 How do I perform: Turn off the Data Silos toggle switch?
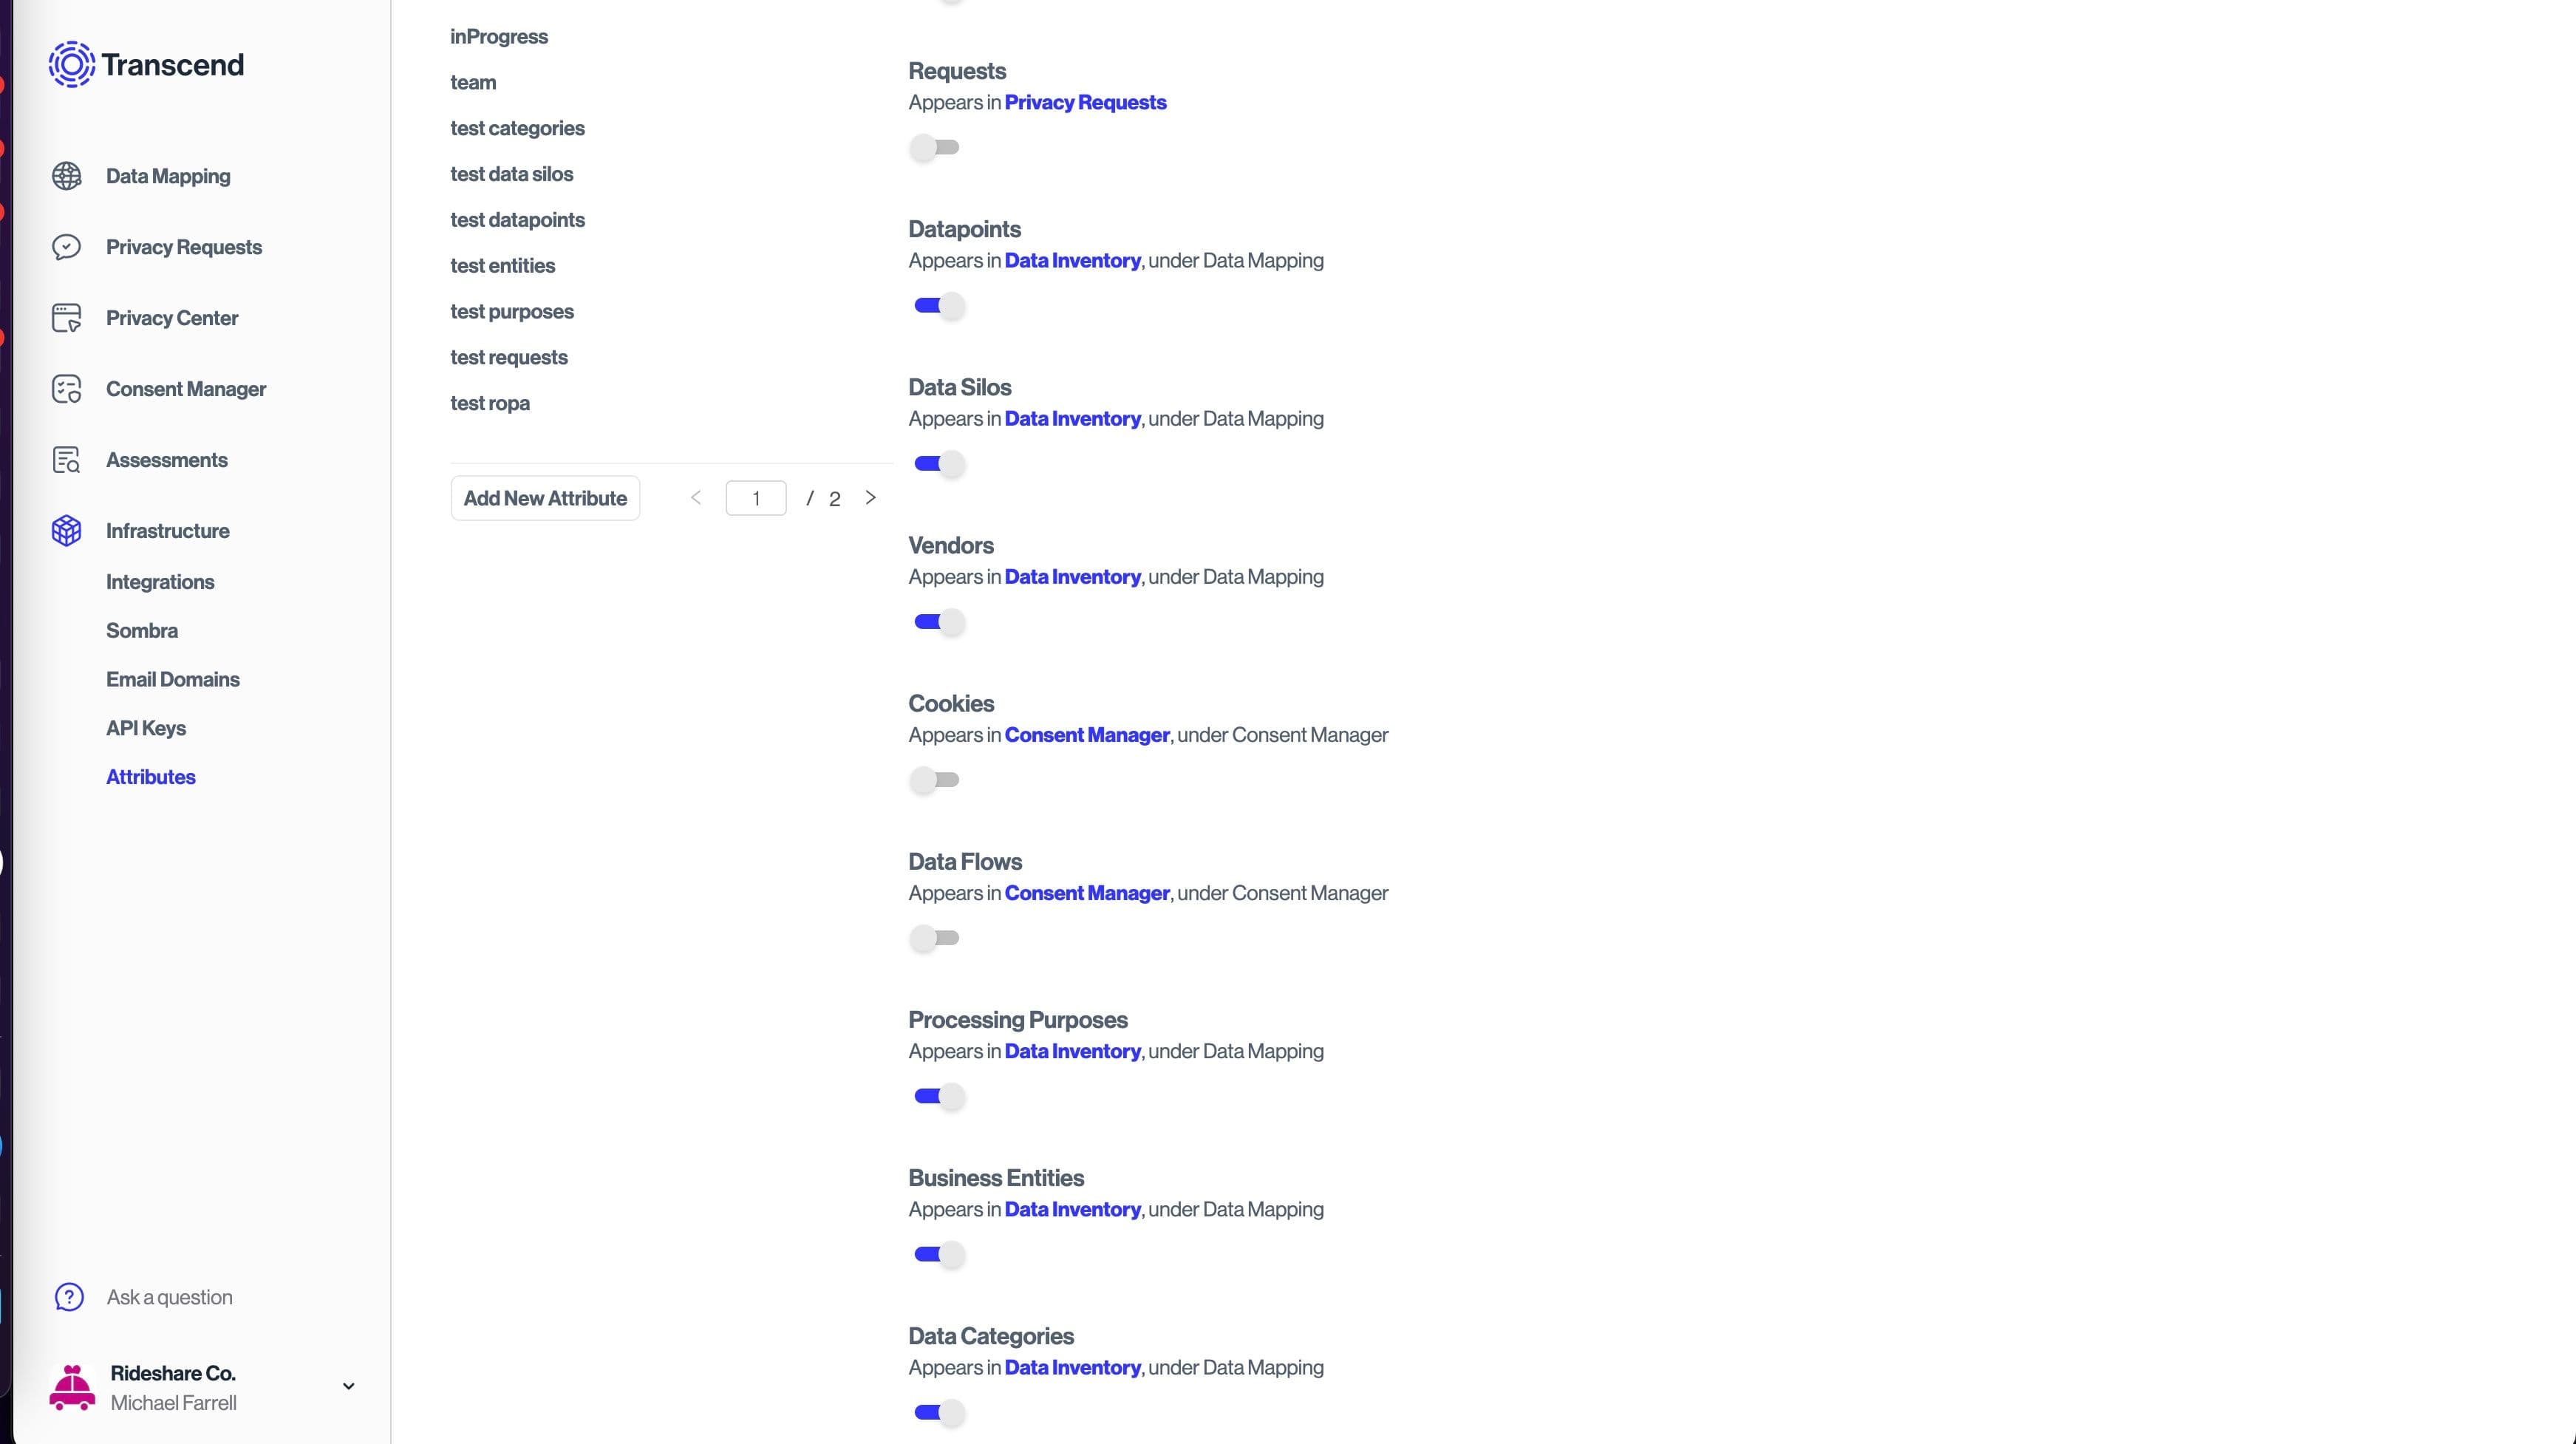click(938, 463)
